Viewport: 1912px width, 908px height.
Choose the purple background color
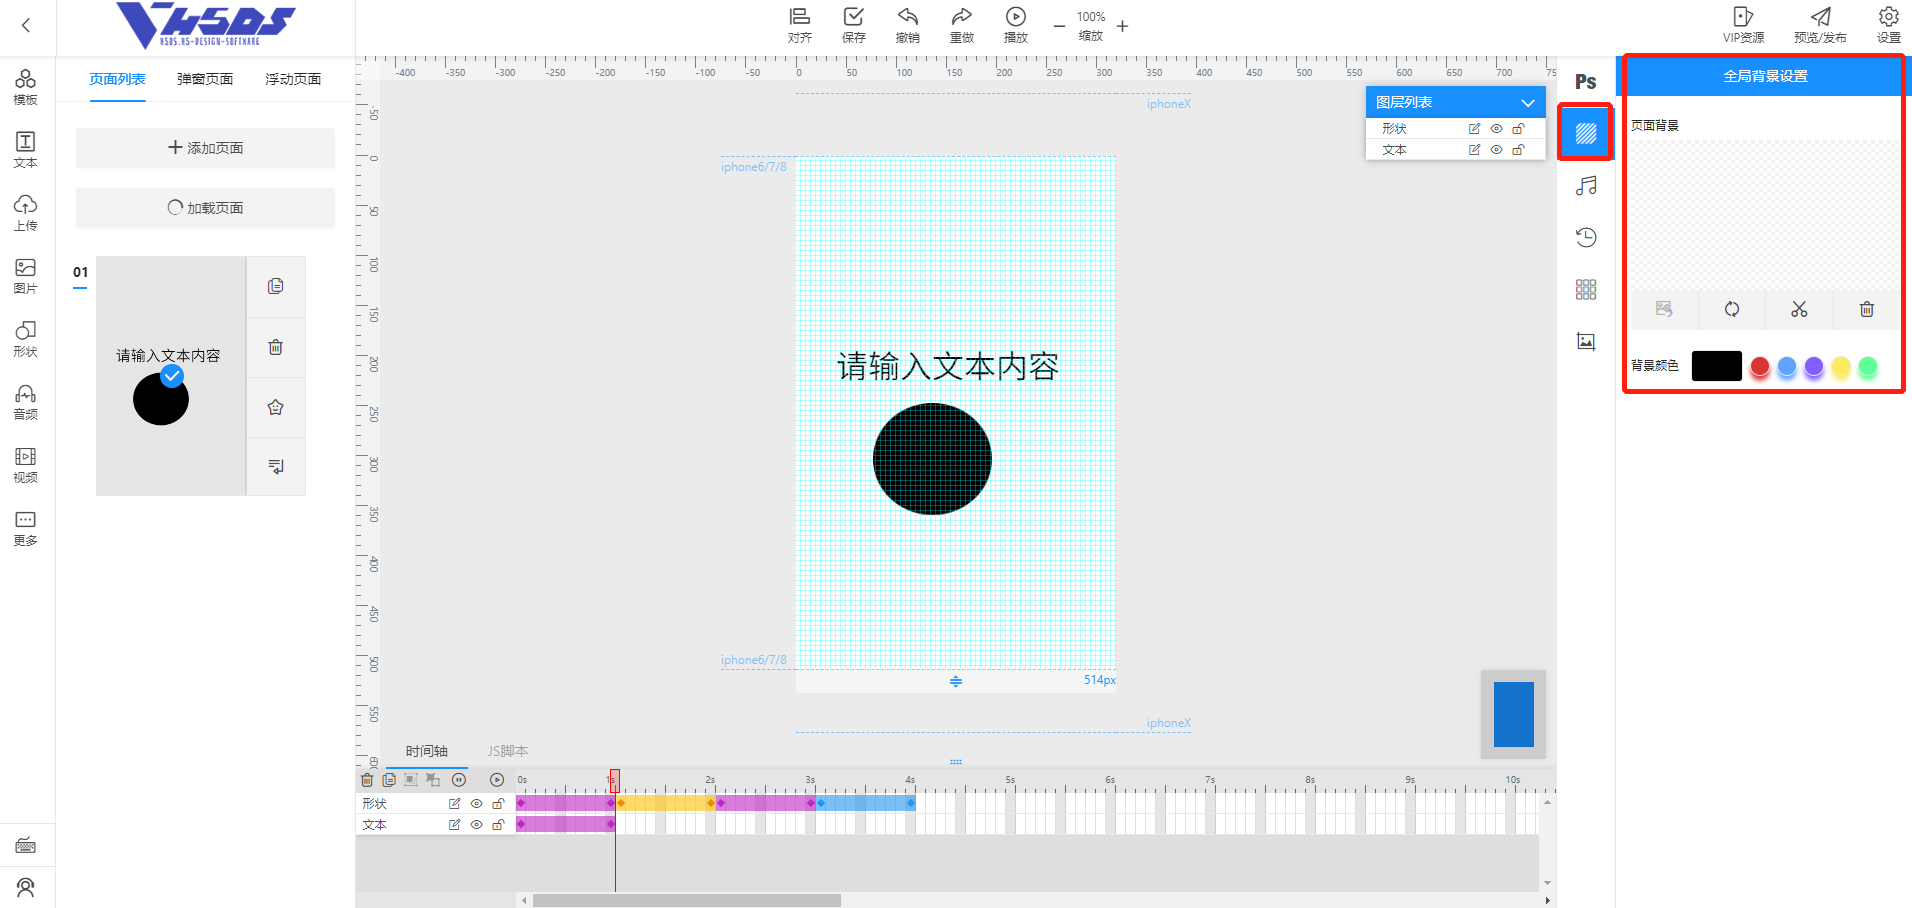point(1814,367)
